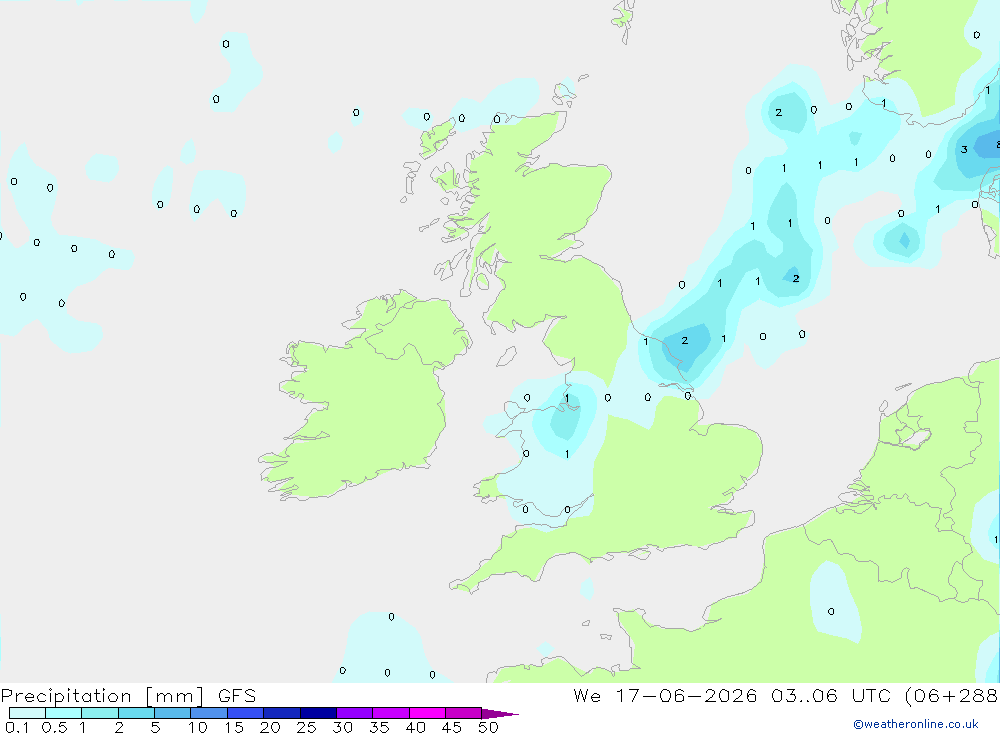
Task: Click the '20' legend scale label
Action: click(x=270, y=727)
